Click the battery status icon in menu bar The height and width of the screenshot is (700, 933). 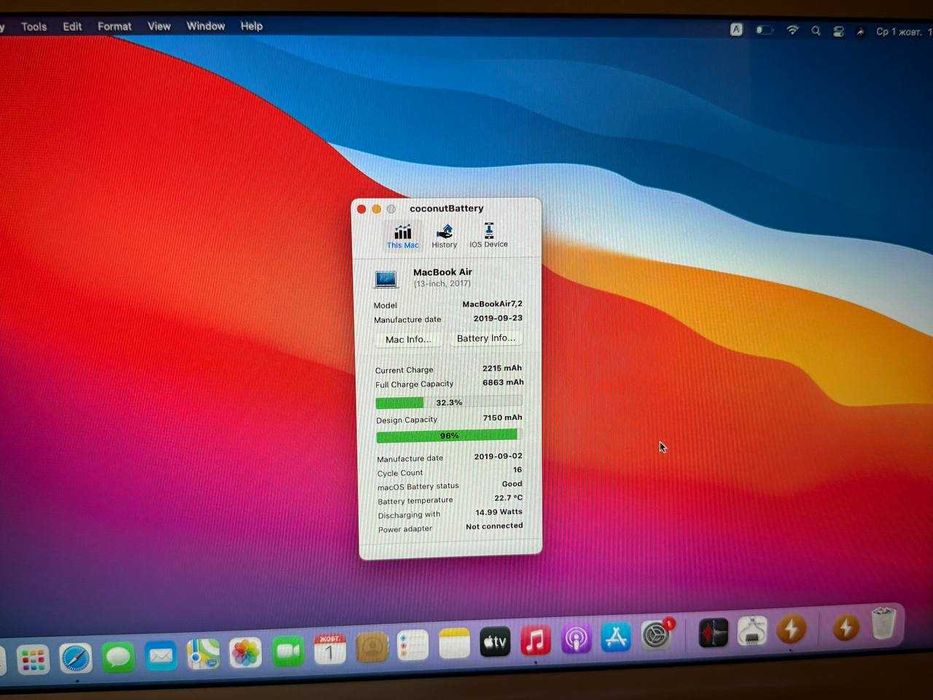point(765,30)
